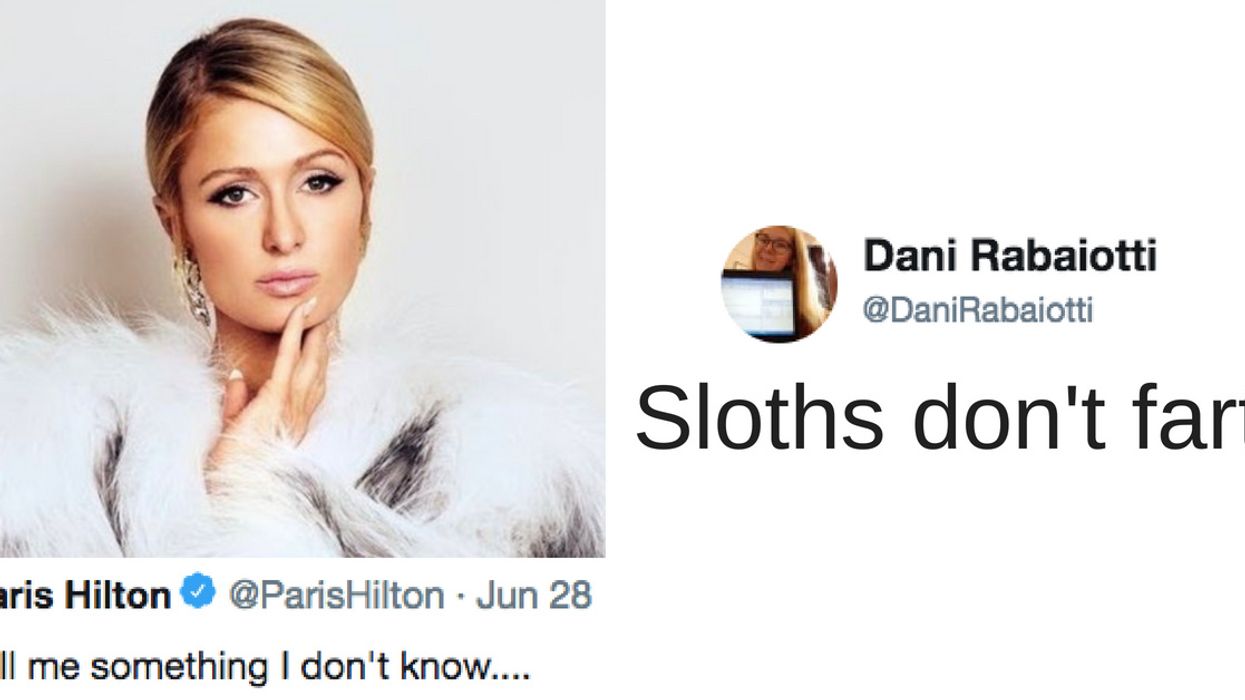Open Dani Rabaiotti's round profile avatar
This screenshot has width=1245, height=700.
(779, 284)
